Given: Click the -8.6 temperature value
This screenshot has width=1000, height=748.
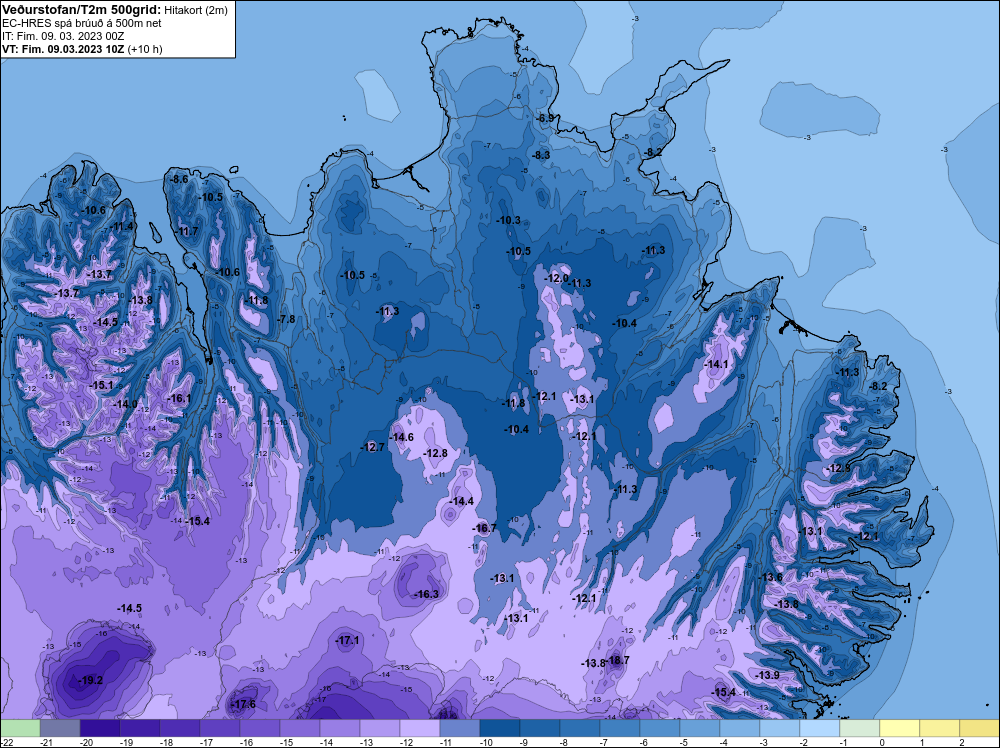Looking at the screenshot, I should pos(179,179).
